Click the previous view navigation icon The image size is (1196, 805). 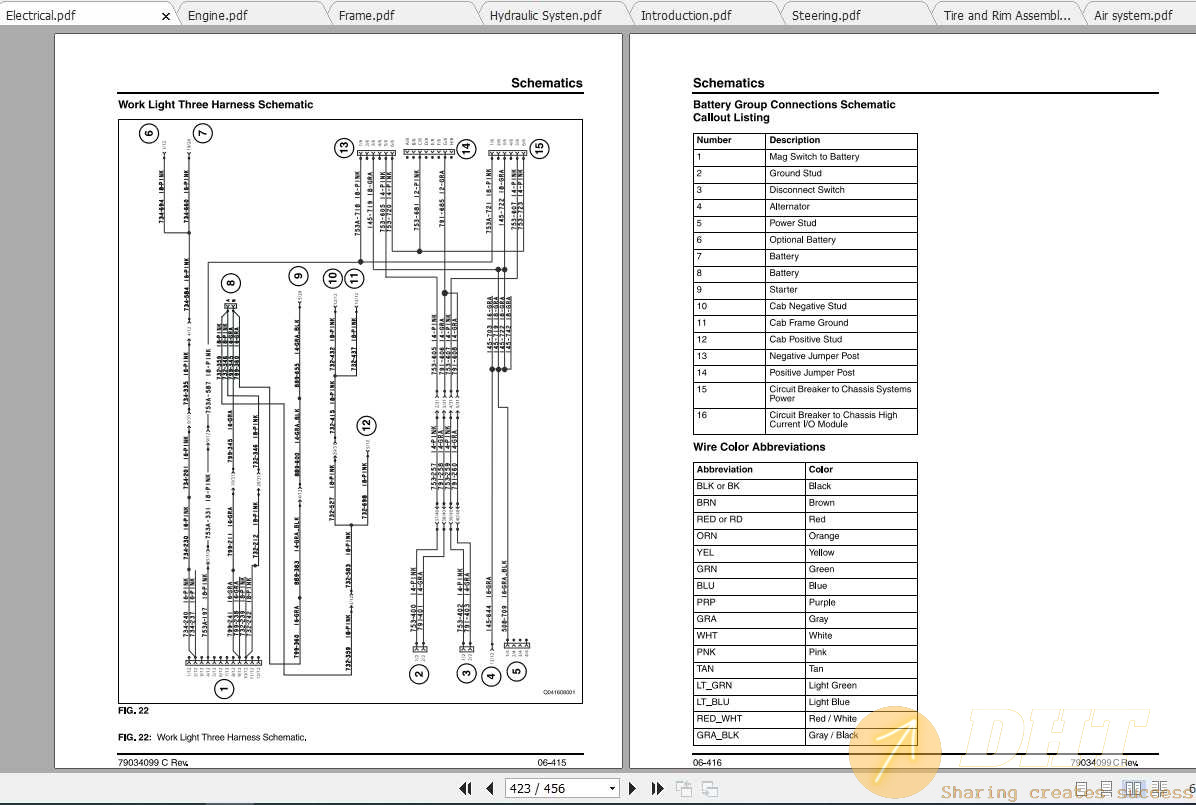coord(683,788)
